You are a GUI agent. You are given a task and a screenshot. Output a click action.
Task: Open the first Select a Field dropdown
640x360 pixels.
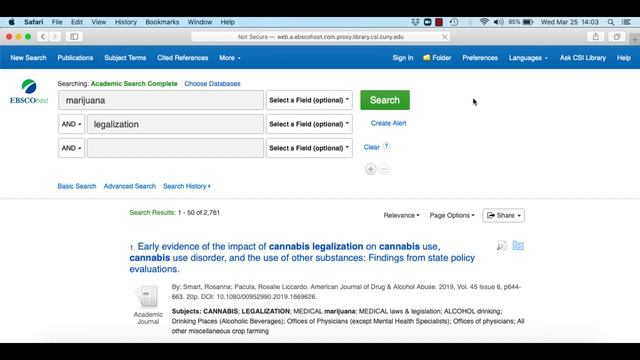[x=309, y=100]
